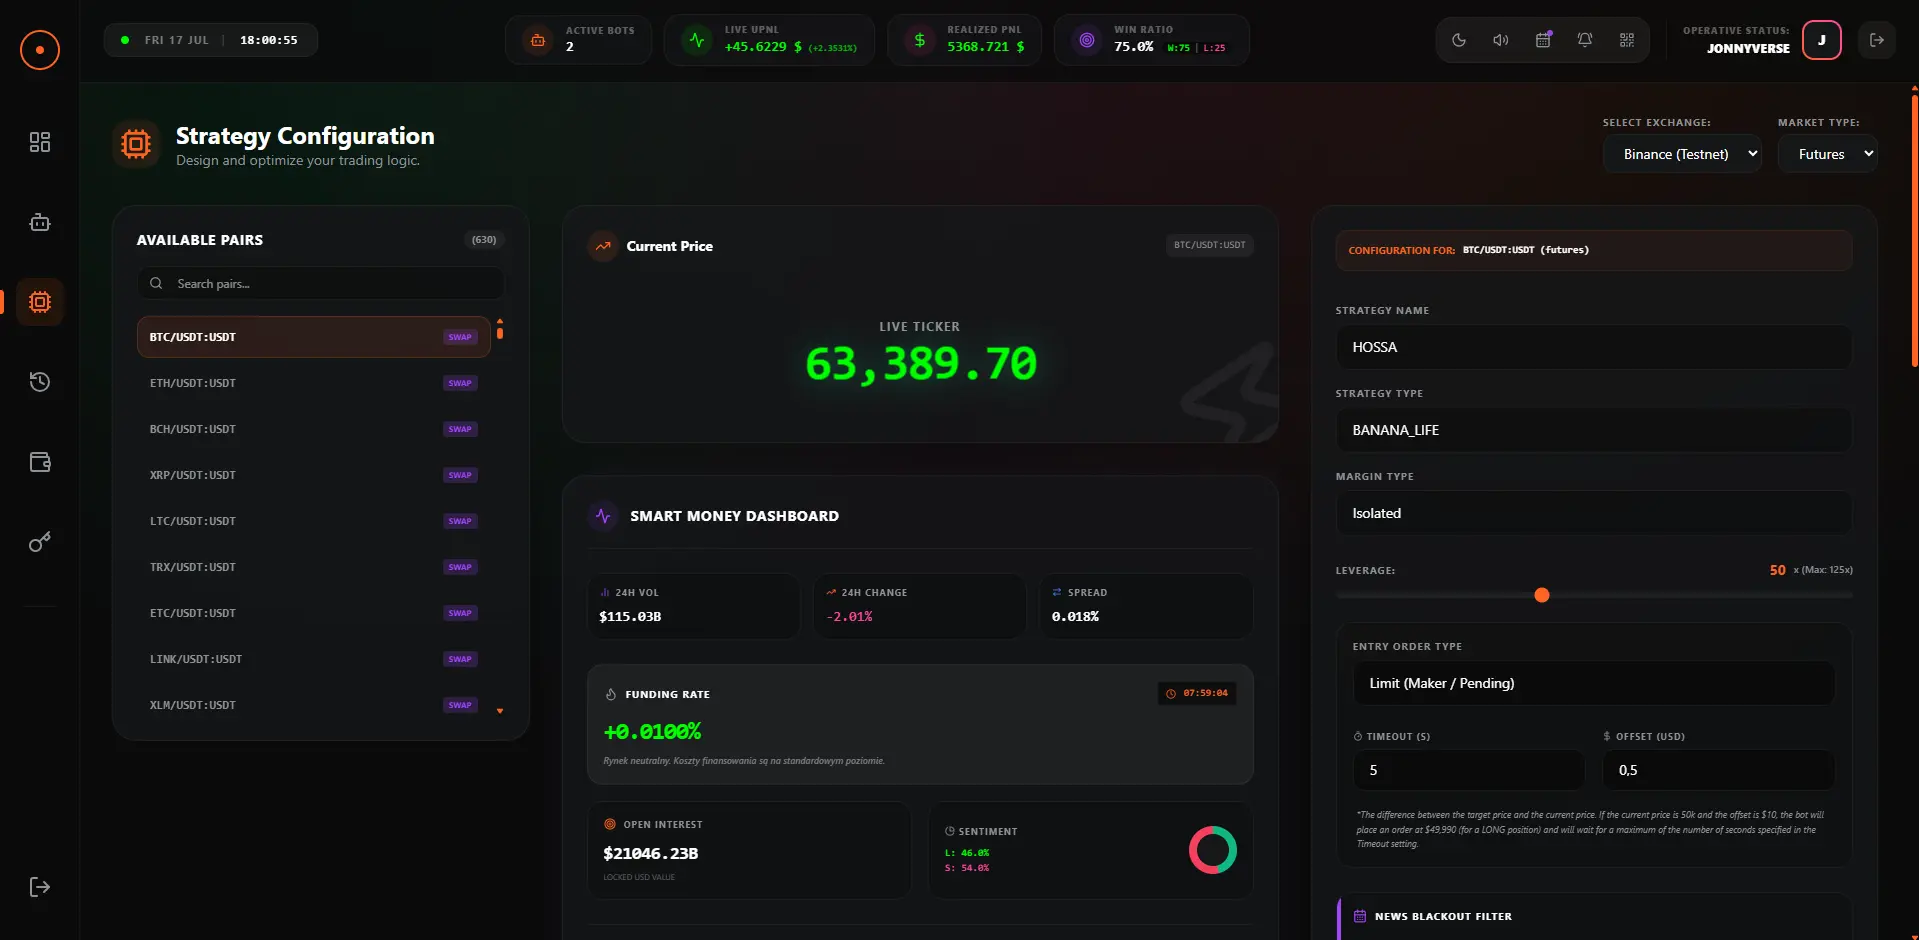
Task: Open the bots robot sidebar icon
Action: pyautogui.click(x=40, y=222)
